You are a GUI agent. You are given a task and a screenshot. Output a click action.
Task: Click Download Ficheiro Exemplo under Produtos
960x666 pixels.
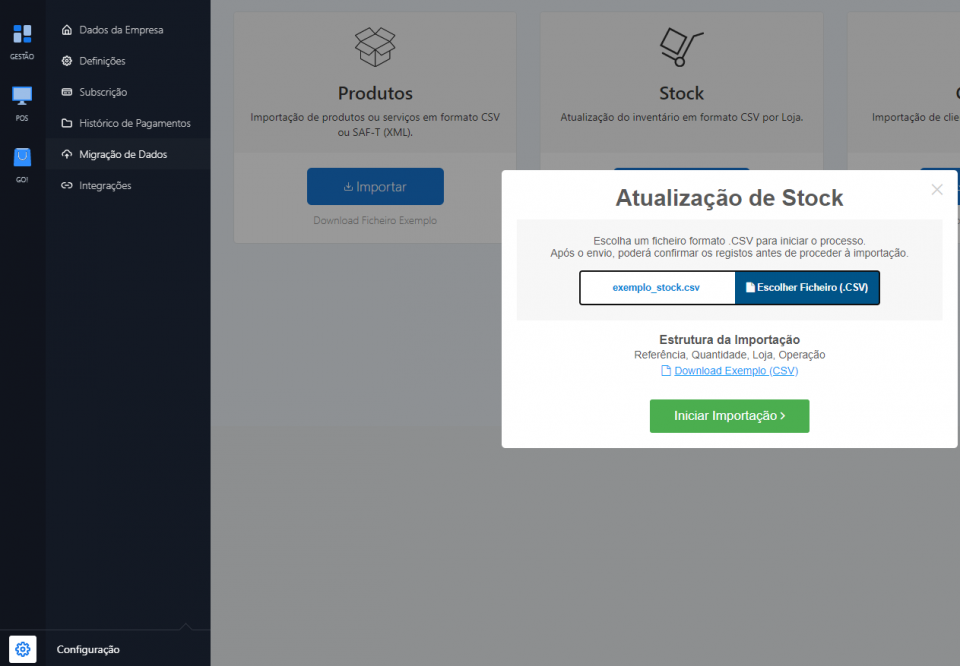(375, 220)
